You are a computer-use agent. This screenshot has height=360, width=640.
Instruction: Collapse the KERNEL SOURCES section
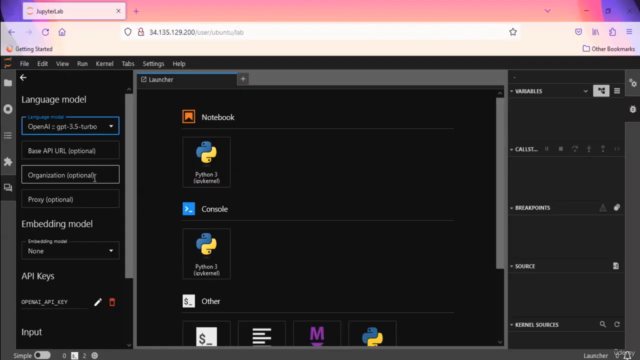[512, 324]
